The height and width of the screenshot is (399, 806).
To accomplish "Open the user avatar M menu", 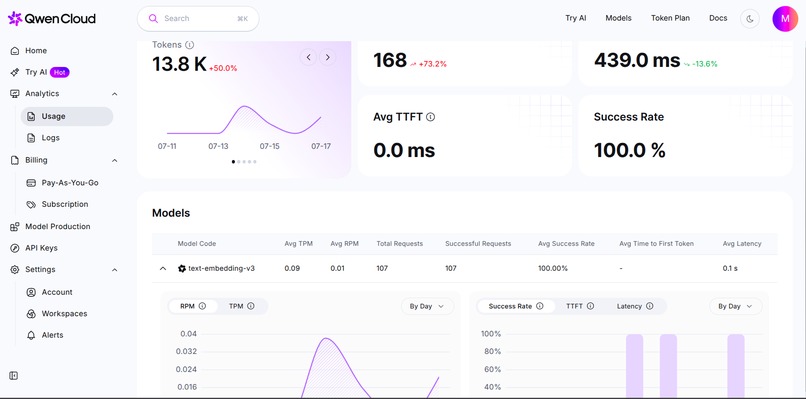I will click(x=785, y=19).
